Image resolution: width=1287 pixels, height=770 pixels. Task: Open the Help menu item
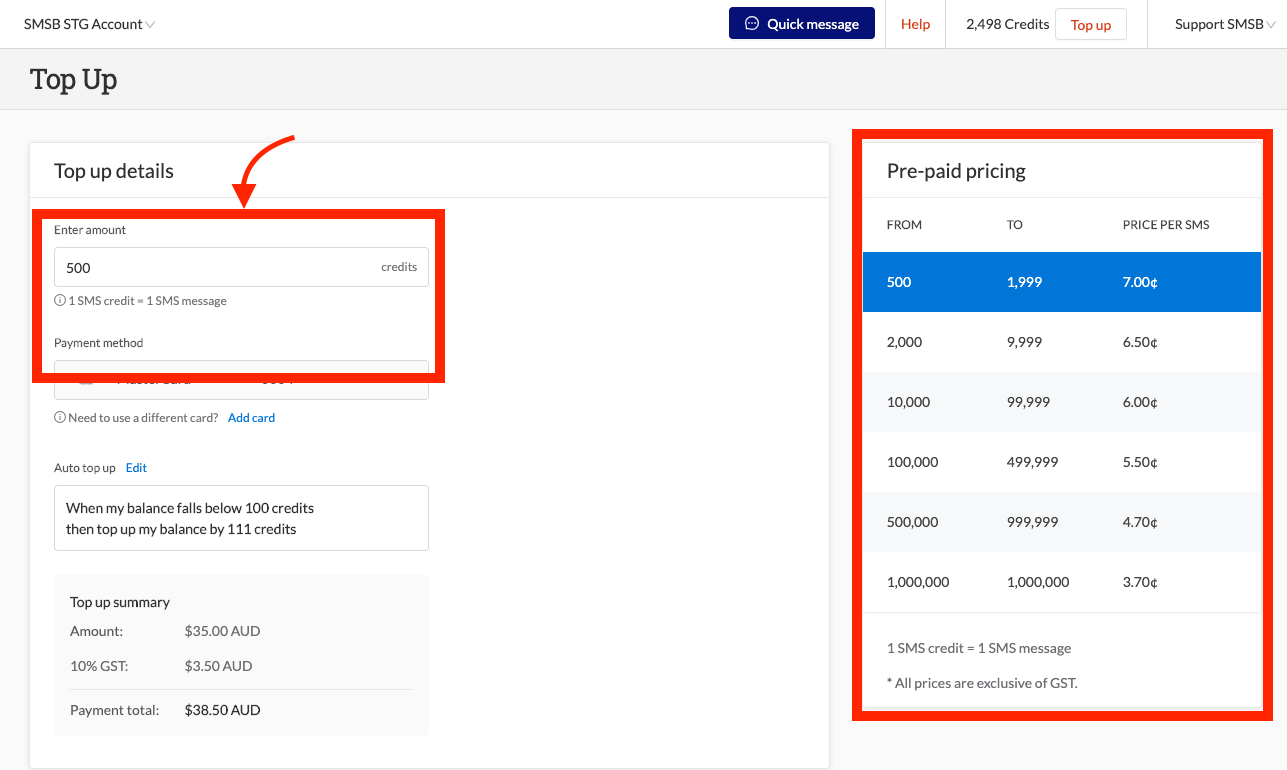click(x=915, y=23)
